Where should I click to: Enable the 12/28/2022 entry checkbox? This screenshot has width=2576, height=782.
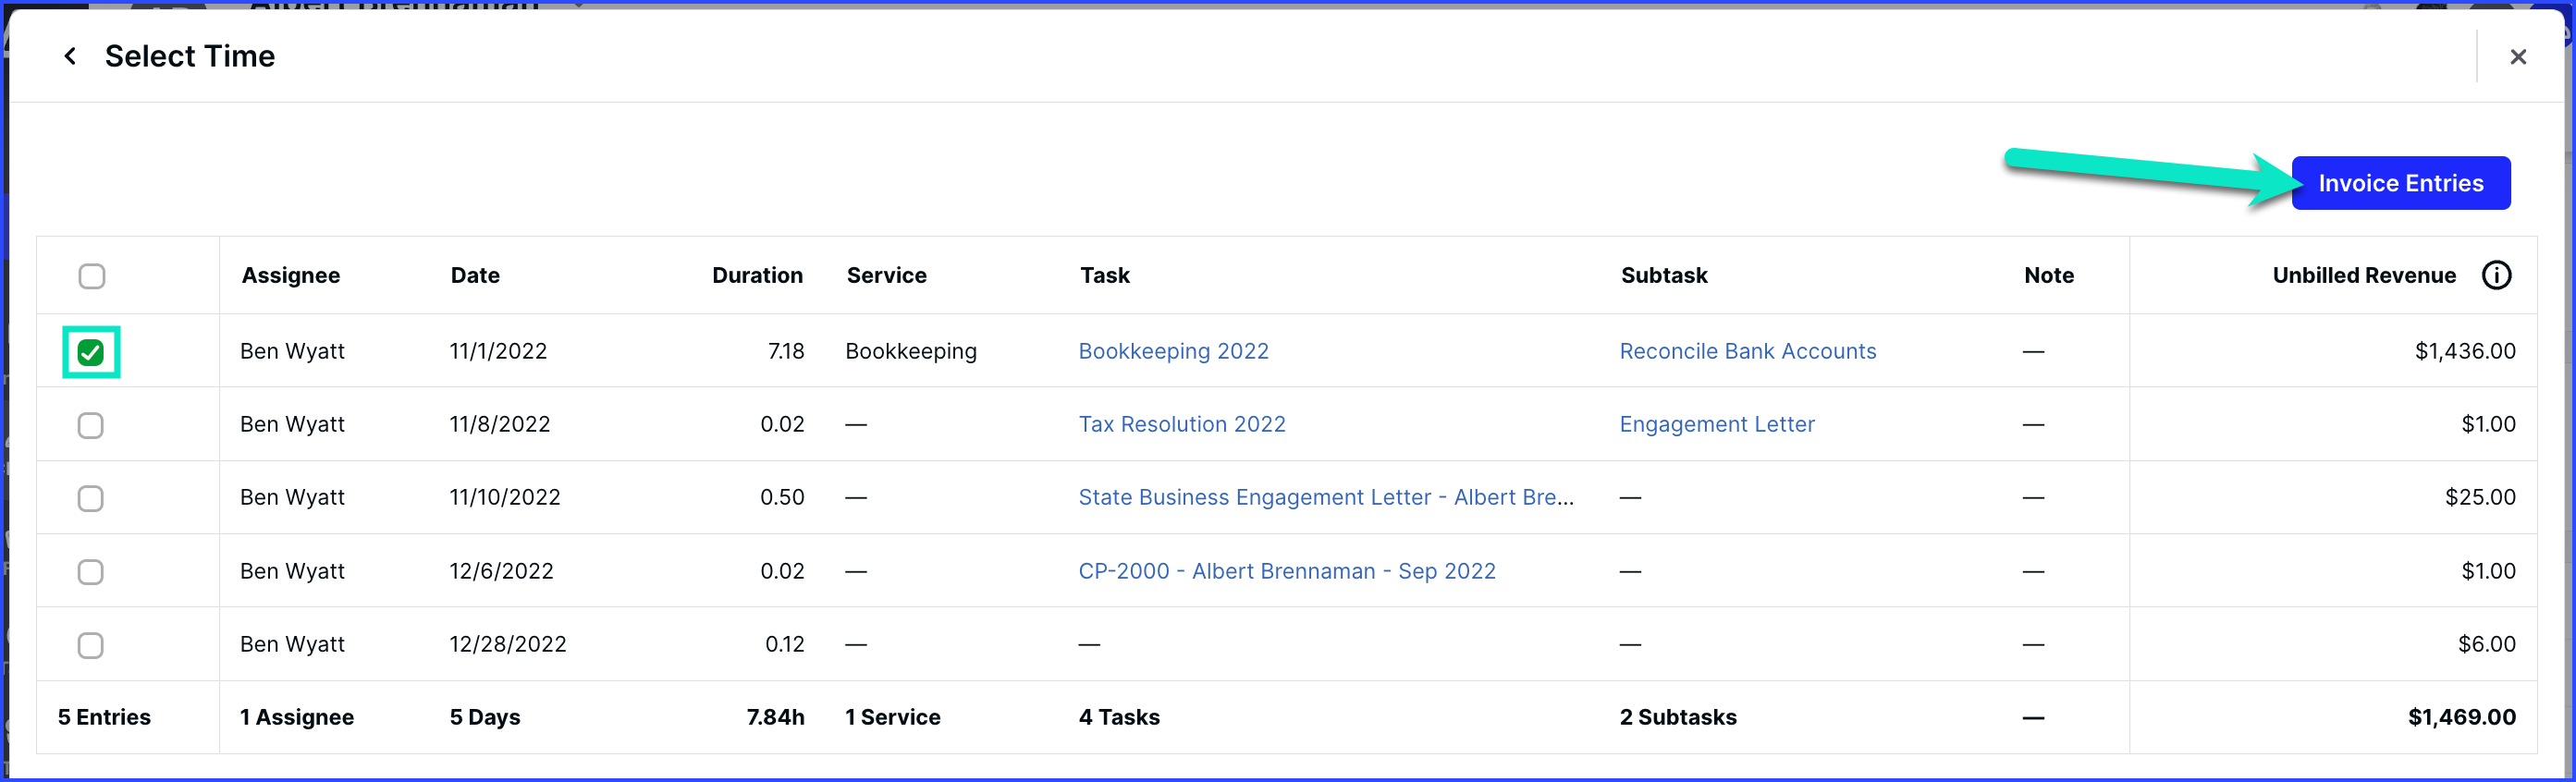[x=91, y=645]
